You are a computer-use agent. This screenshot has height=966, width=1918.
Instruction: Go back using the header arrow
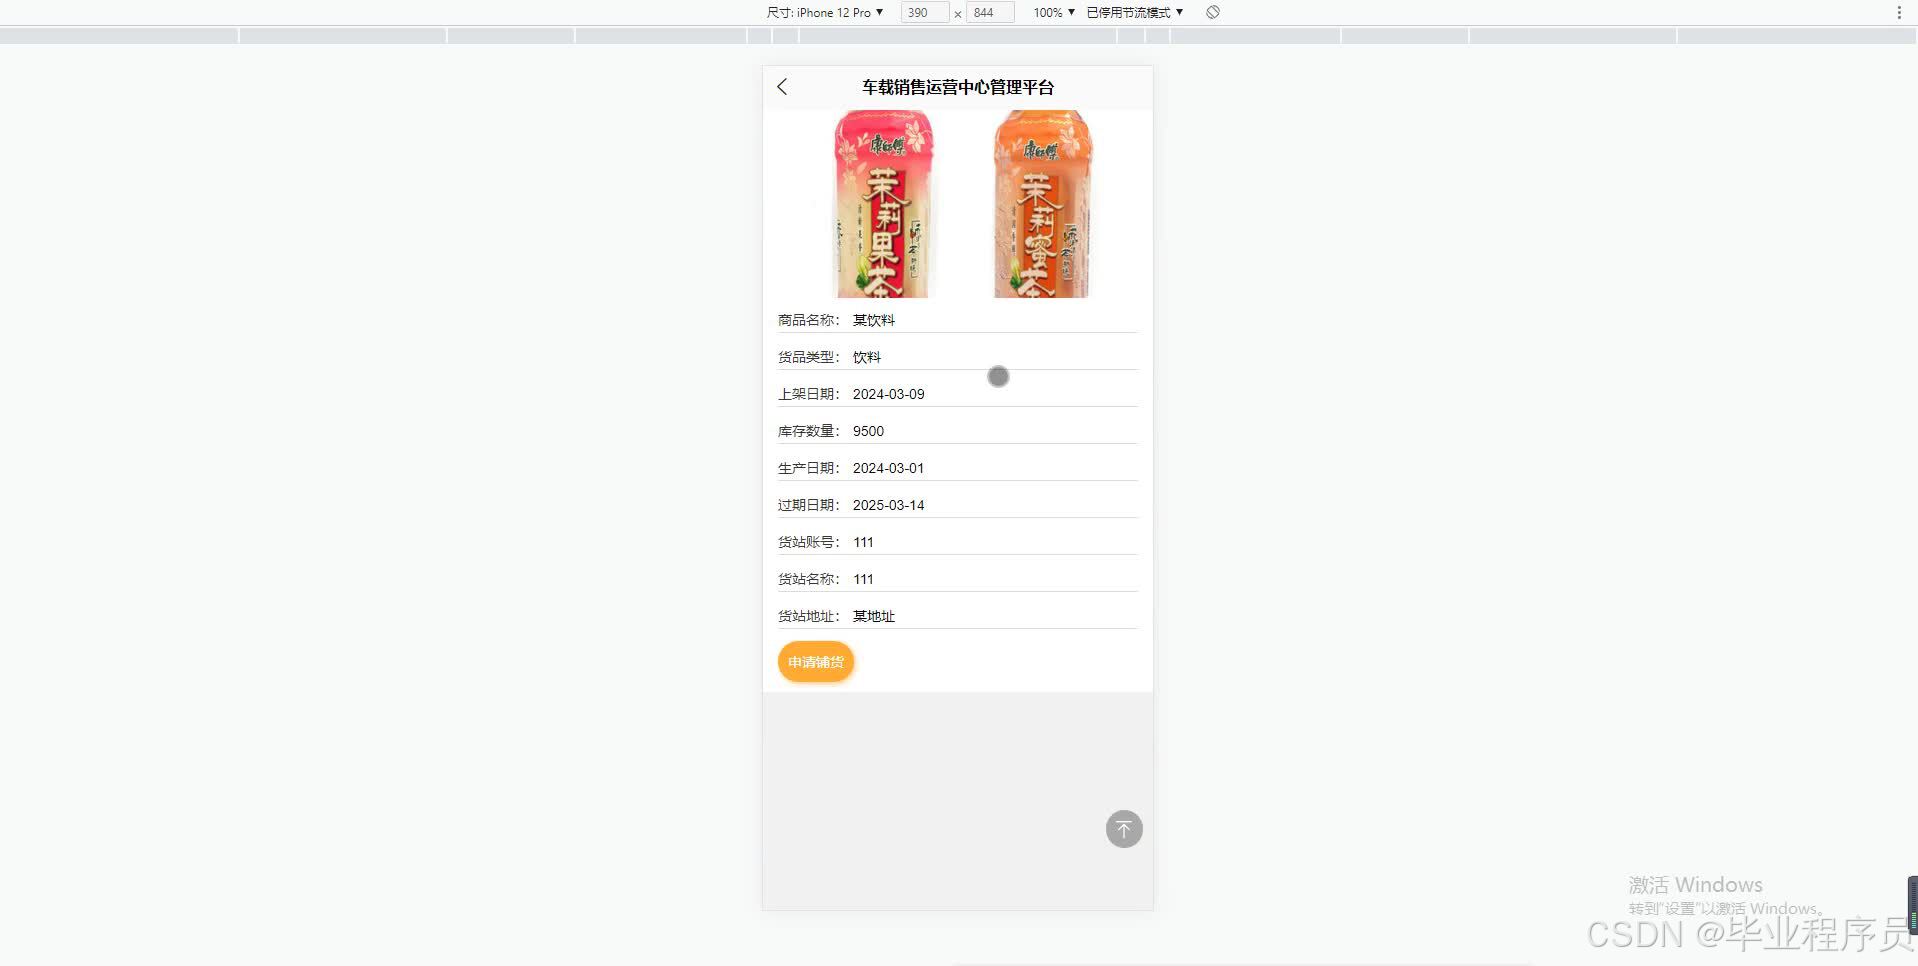(x=782, y=87)
